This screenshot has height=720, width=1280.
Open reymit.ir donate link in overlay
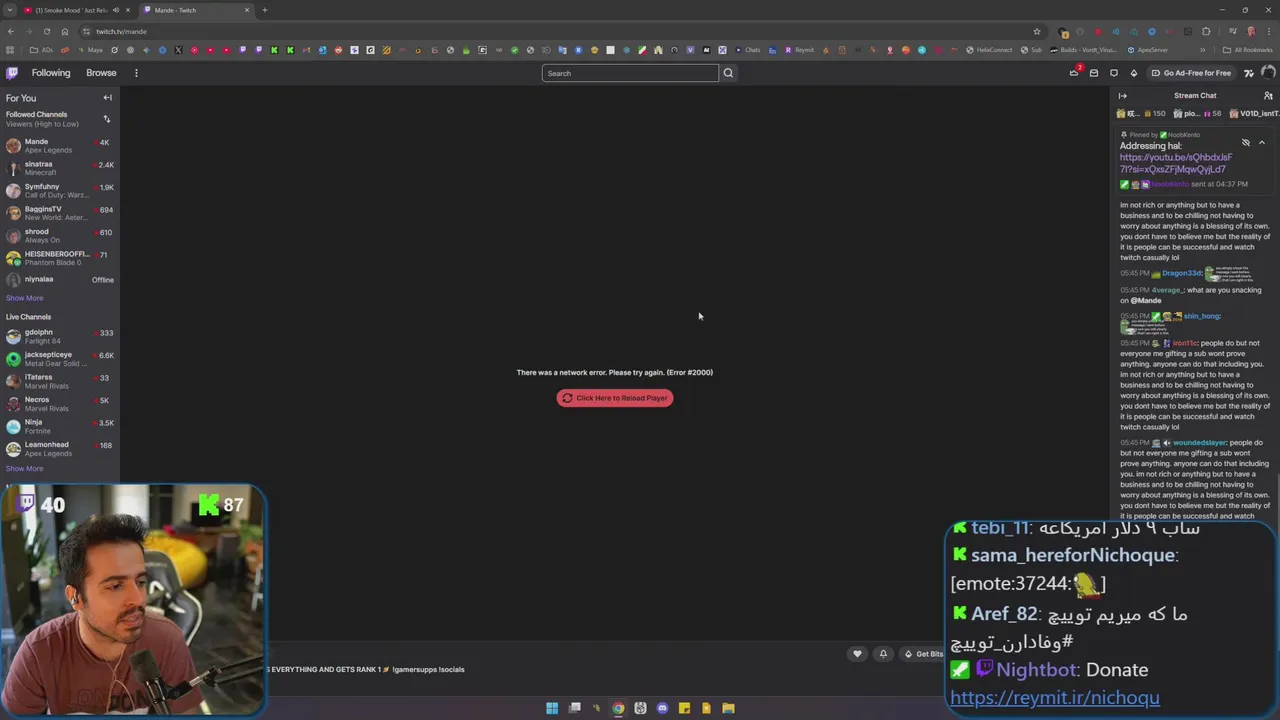[1054, 698]
